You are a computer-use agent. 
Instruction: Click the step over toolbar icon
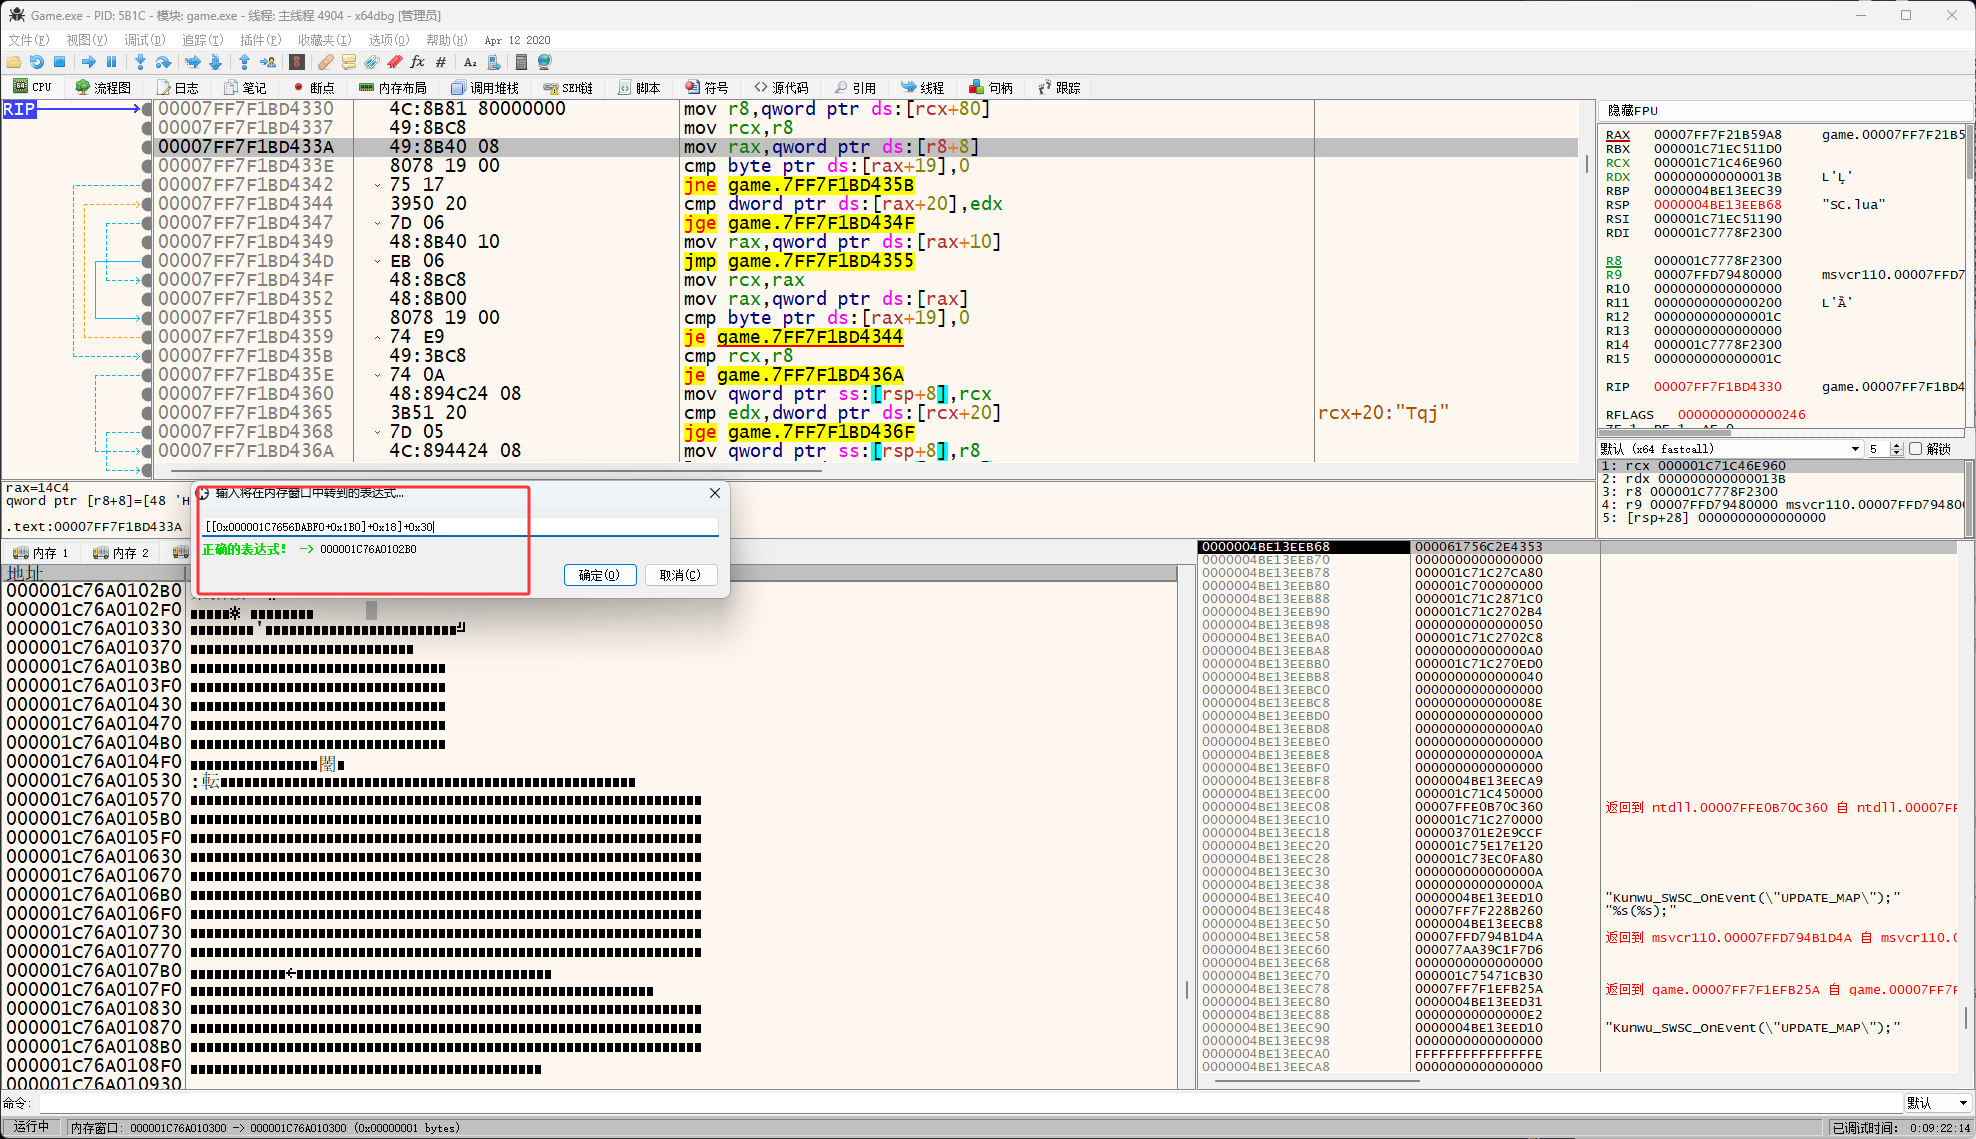(163, 62)
